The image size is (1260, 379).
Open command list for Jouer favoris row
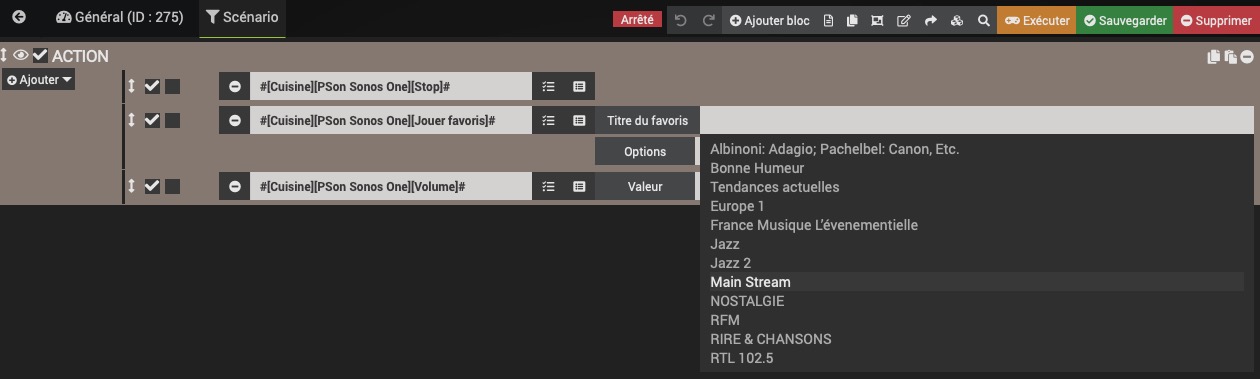point(579,120)
